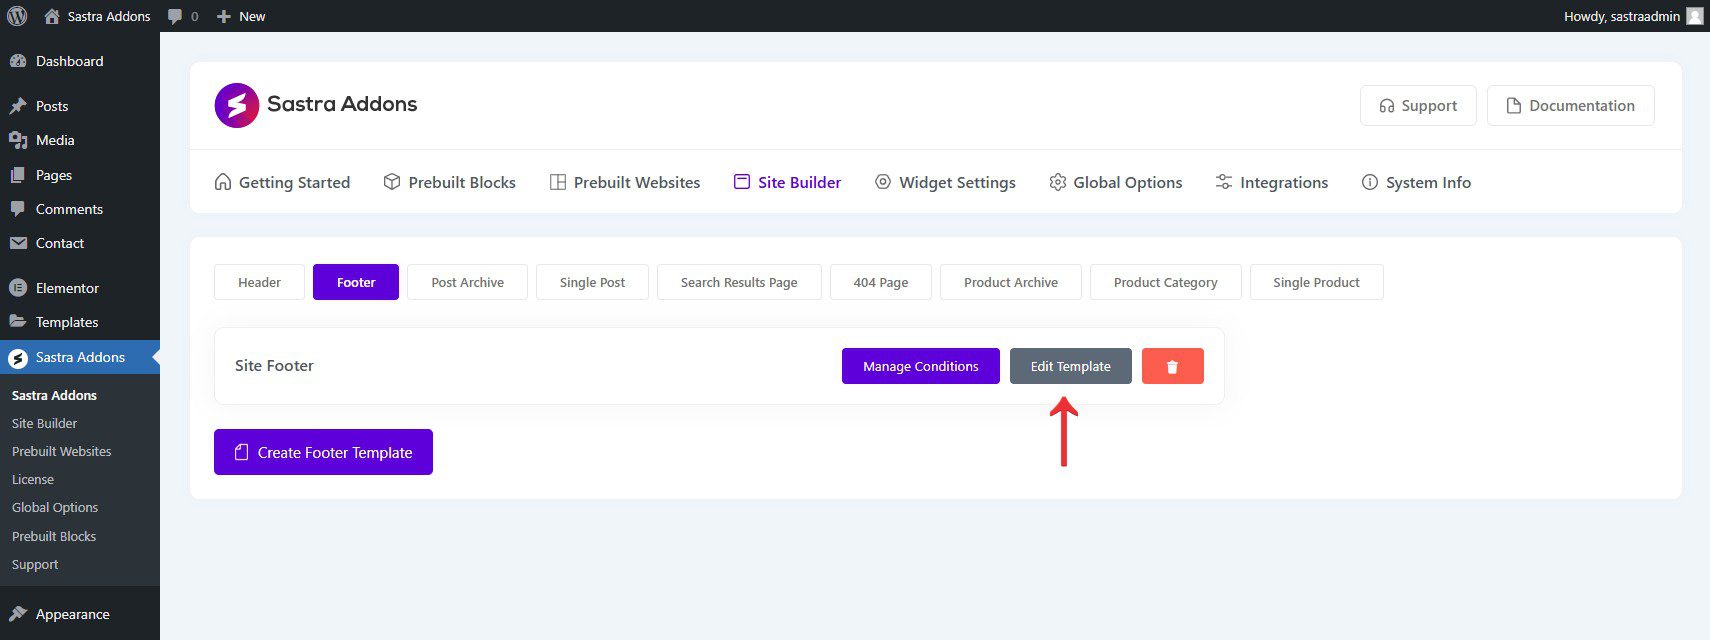Viewport: 1710px width, 640px height.
Task: Click the Integrations sliders icon
Action: (x=1224, y=182)
